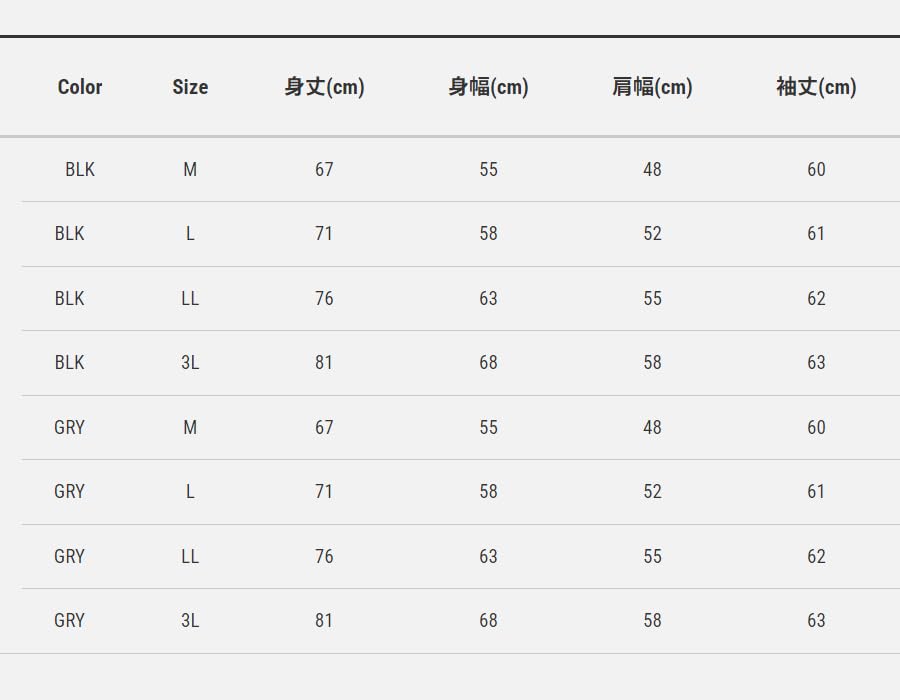Select 身幅 value 58 in BLK L row

tap(488, 234)
